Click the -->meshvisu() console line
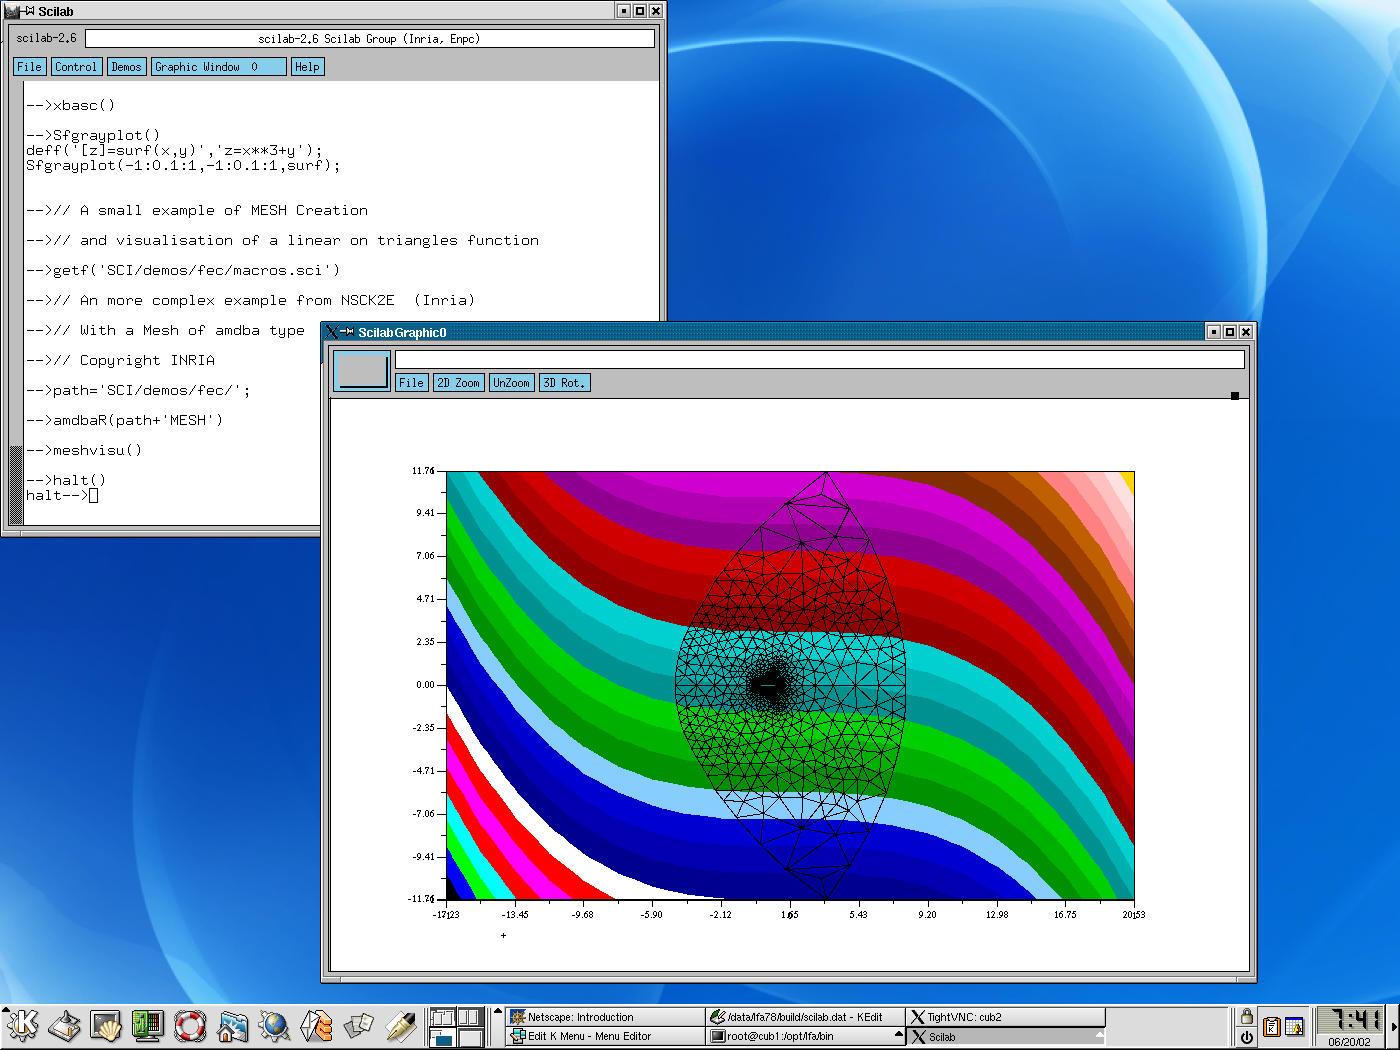This screenshot has width=1400, height=1050. pos(84,450)
